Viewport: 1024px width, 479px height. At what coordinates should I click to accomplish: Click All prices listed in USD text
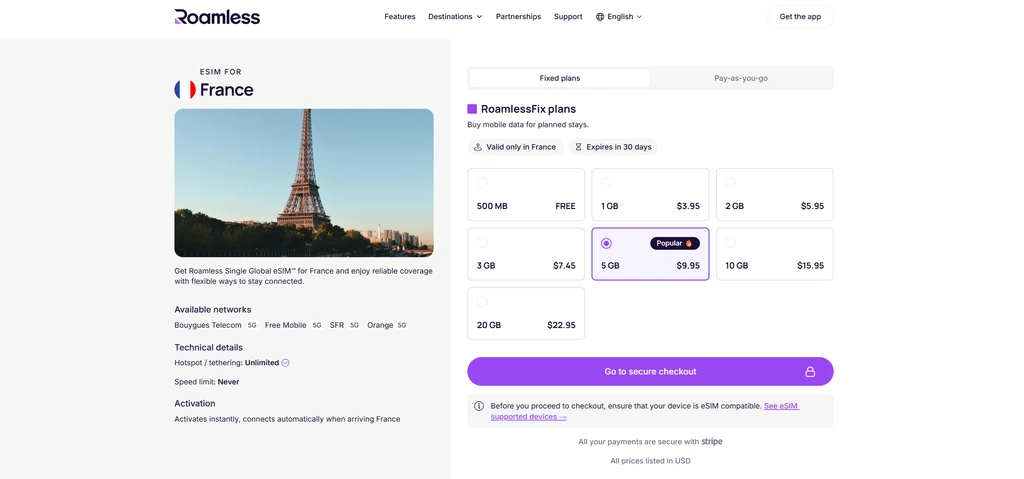[650, 461]
